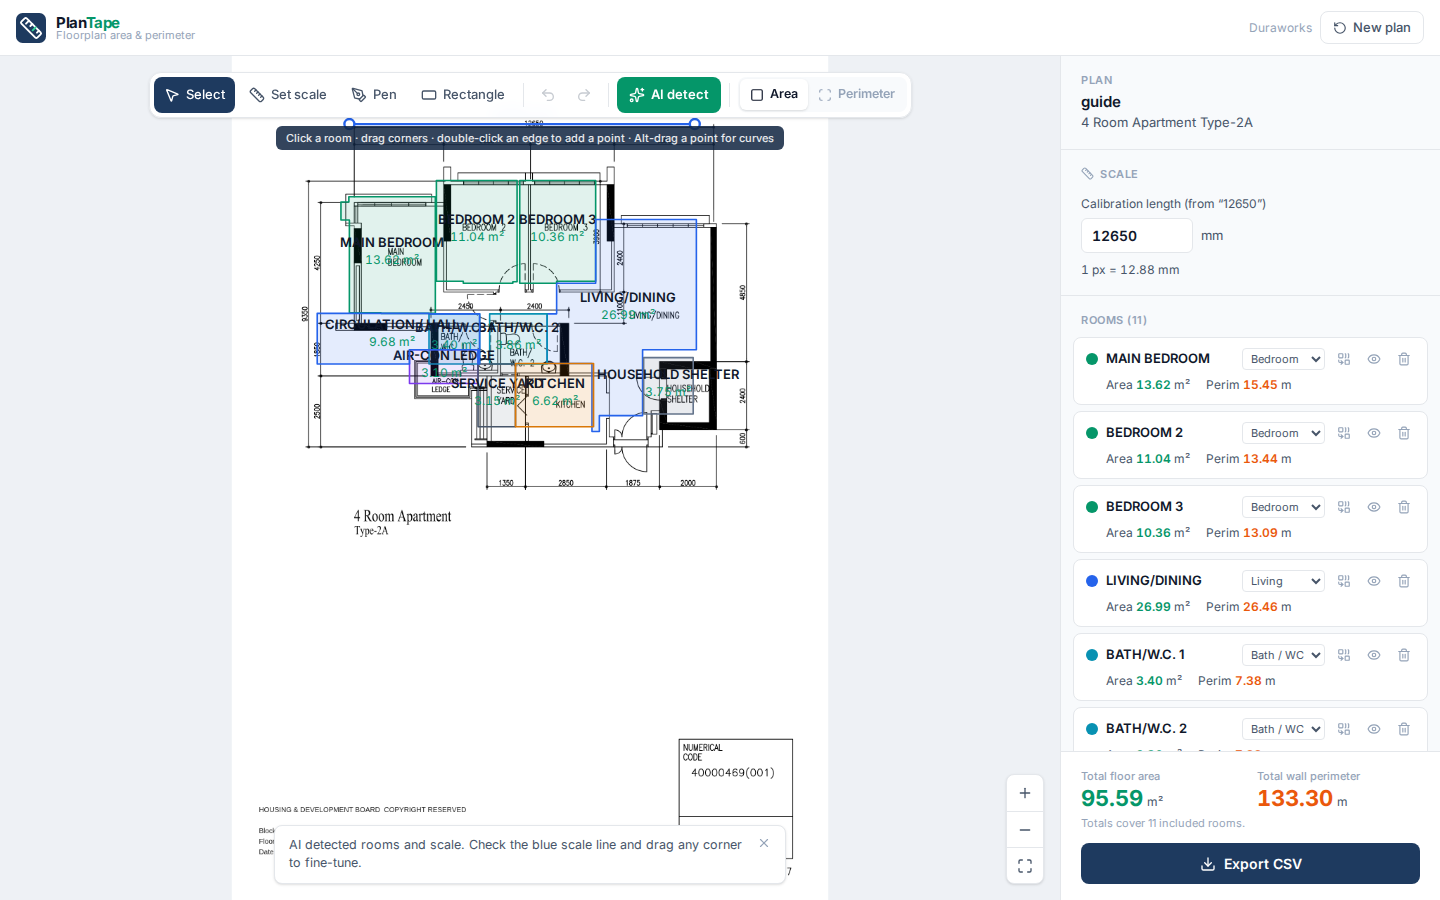
Task: Zoom out on the canvas
Action: pyautogui.click(x=1025, y=830)
